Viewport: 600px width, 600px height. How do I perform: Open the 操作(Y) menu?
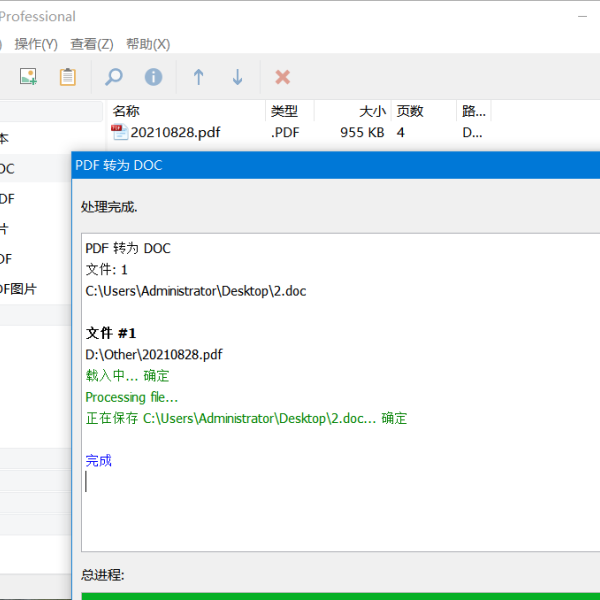click(x=36, y=44)
